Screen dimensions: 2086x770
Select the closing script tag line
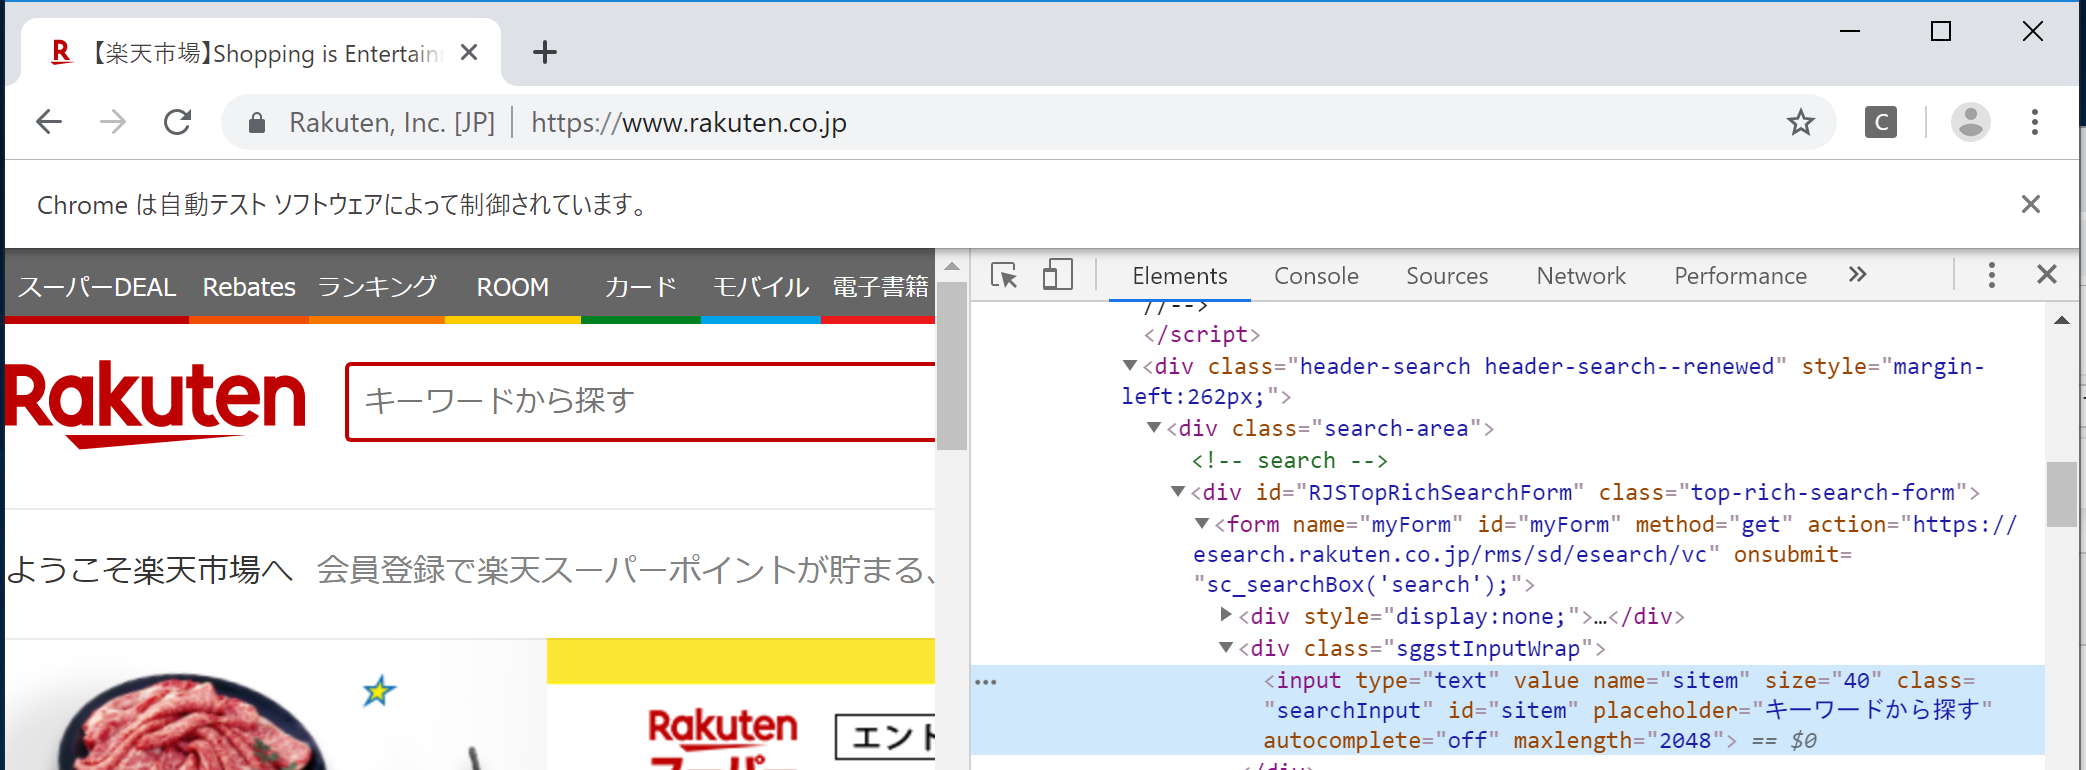1202,334
